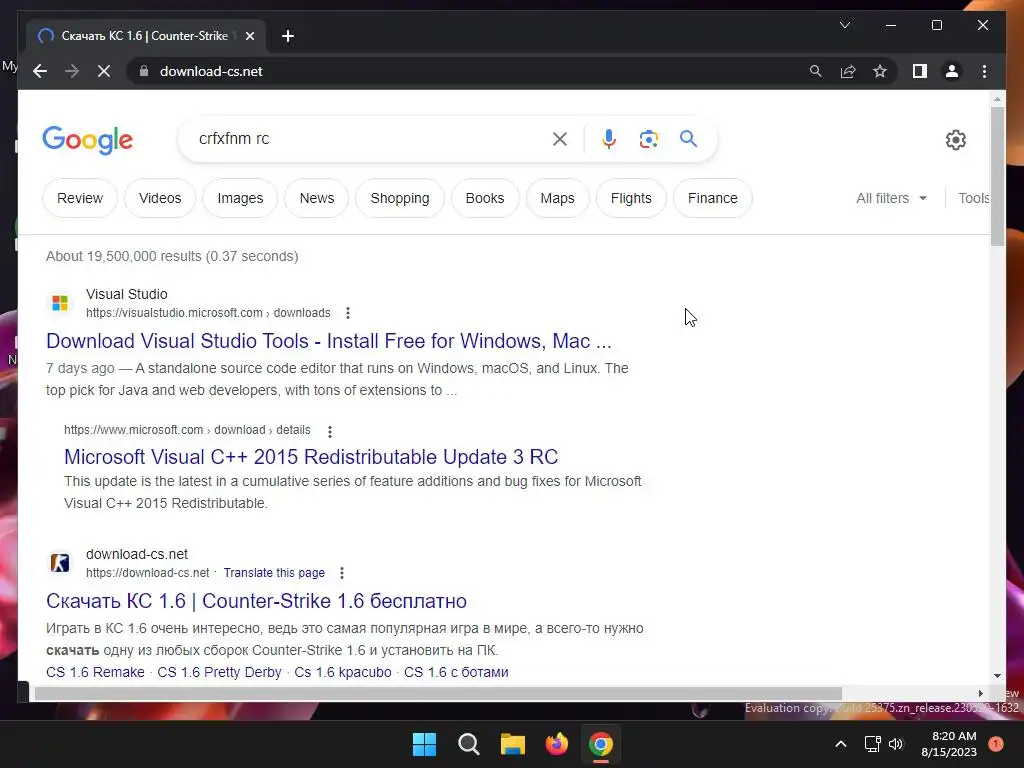Open a new browser tab
The image size is (1024, 768).
pos(288,36)
